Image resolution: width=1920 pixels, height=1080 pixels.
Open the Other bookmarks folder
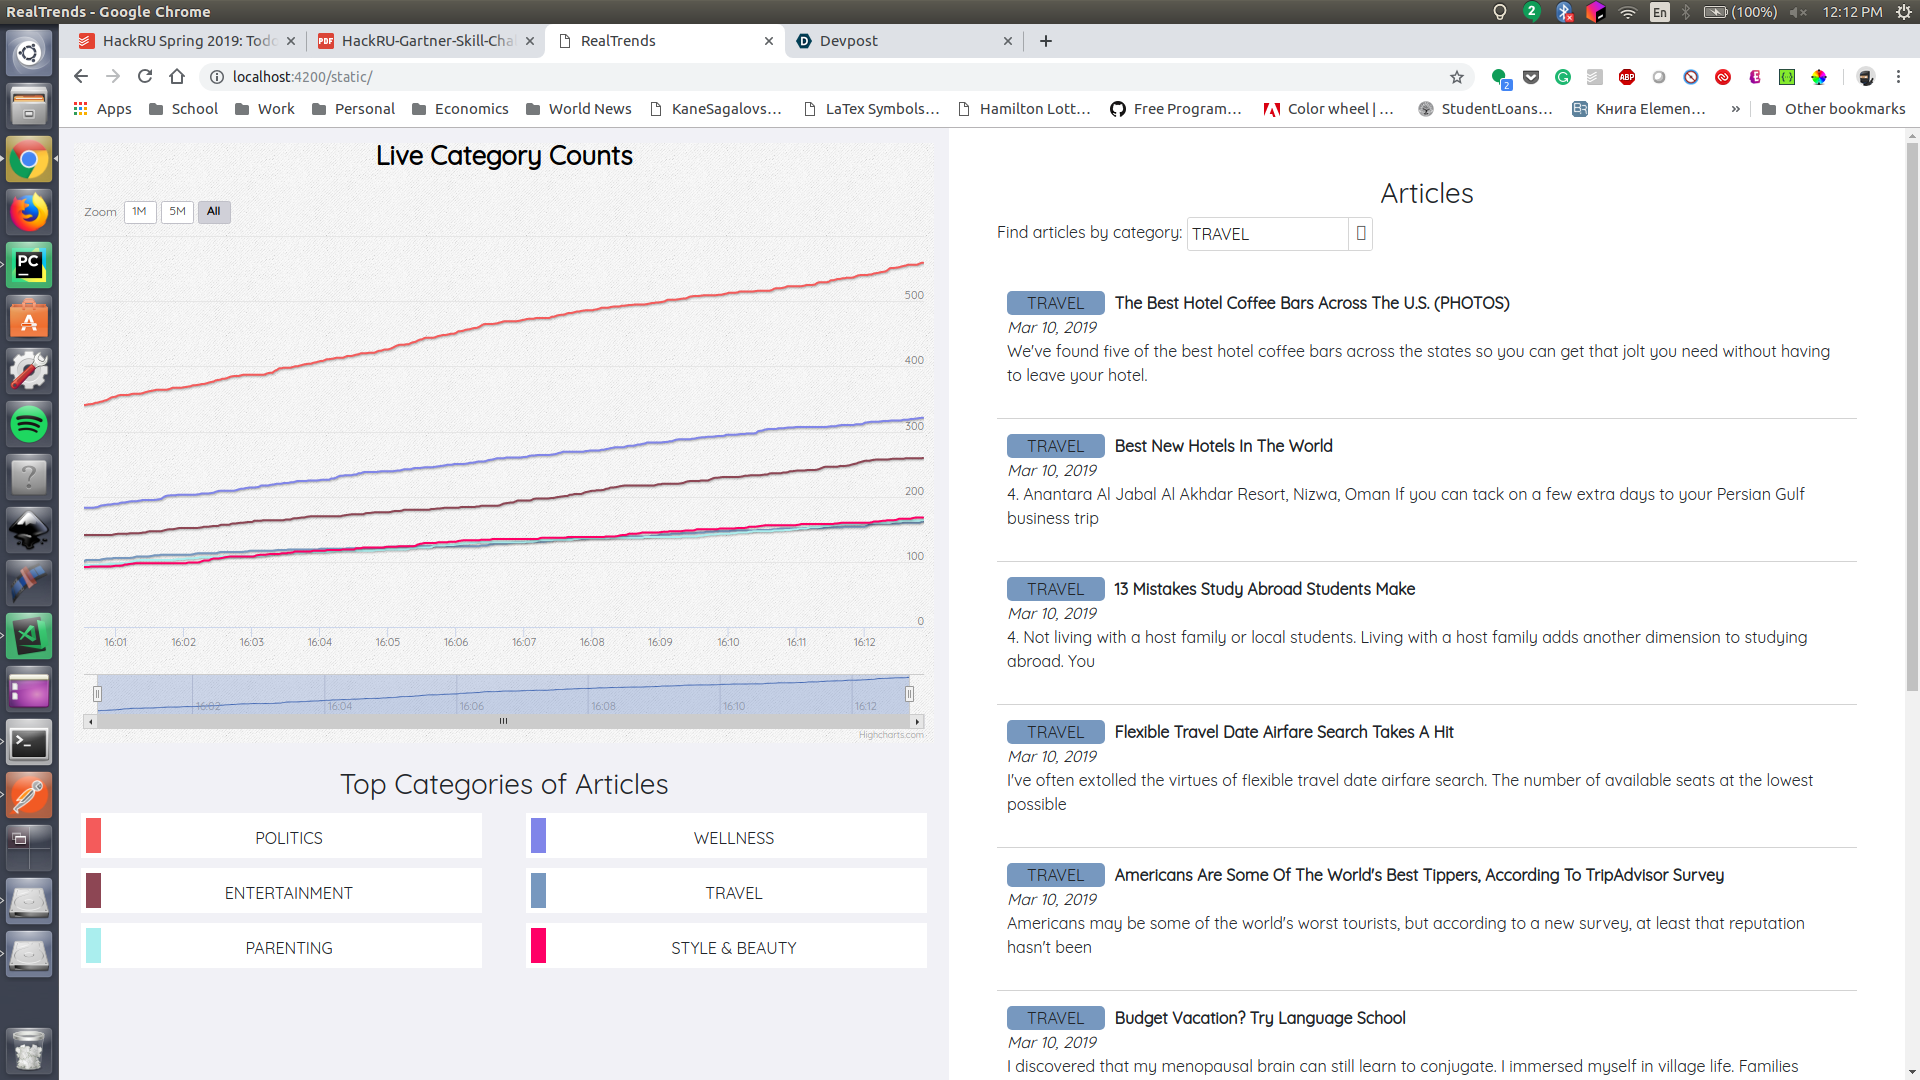tap(1833, 109)
